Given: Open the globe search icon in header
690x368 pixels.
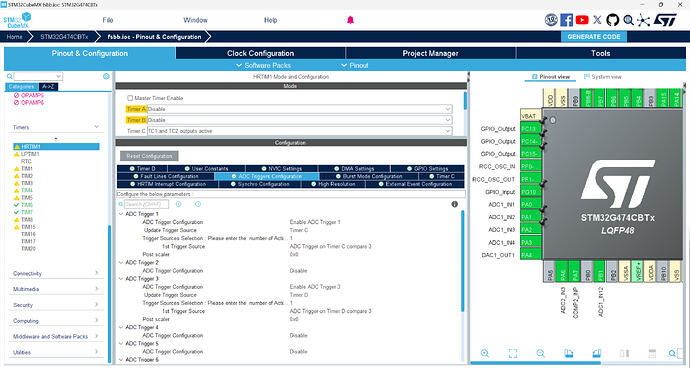Looking at the screenshot, I should [x=628, y=20].
